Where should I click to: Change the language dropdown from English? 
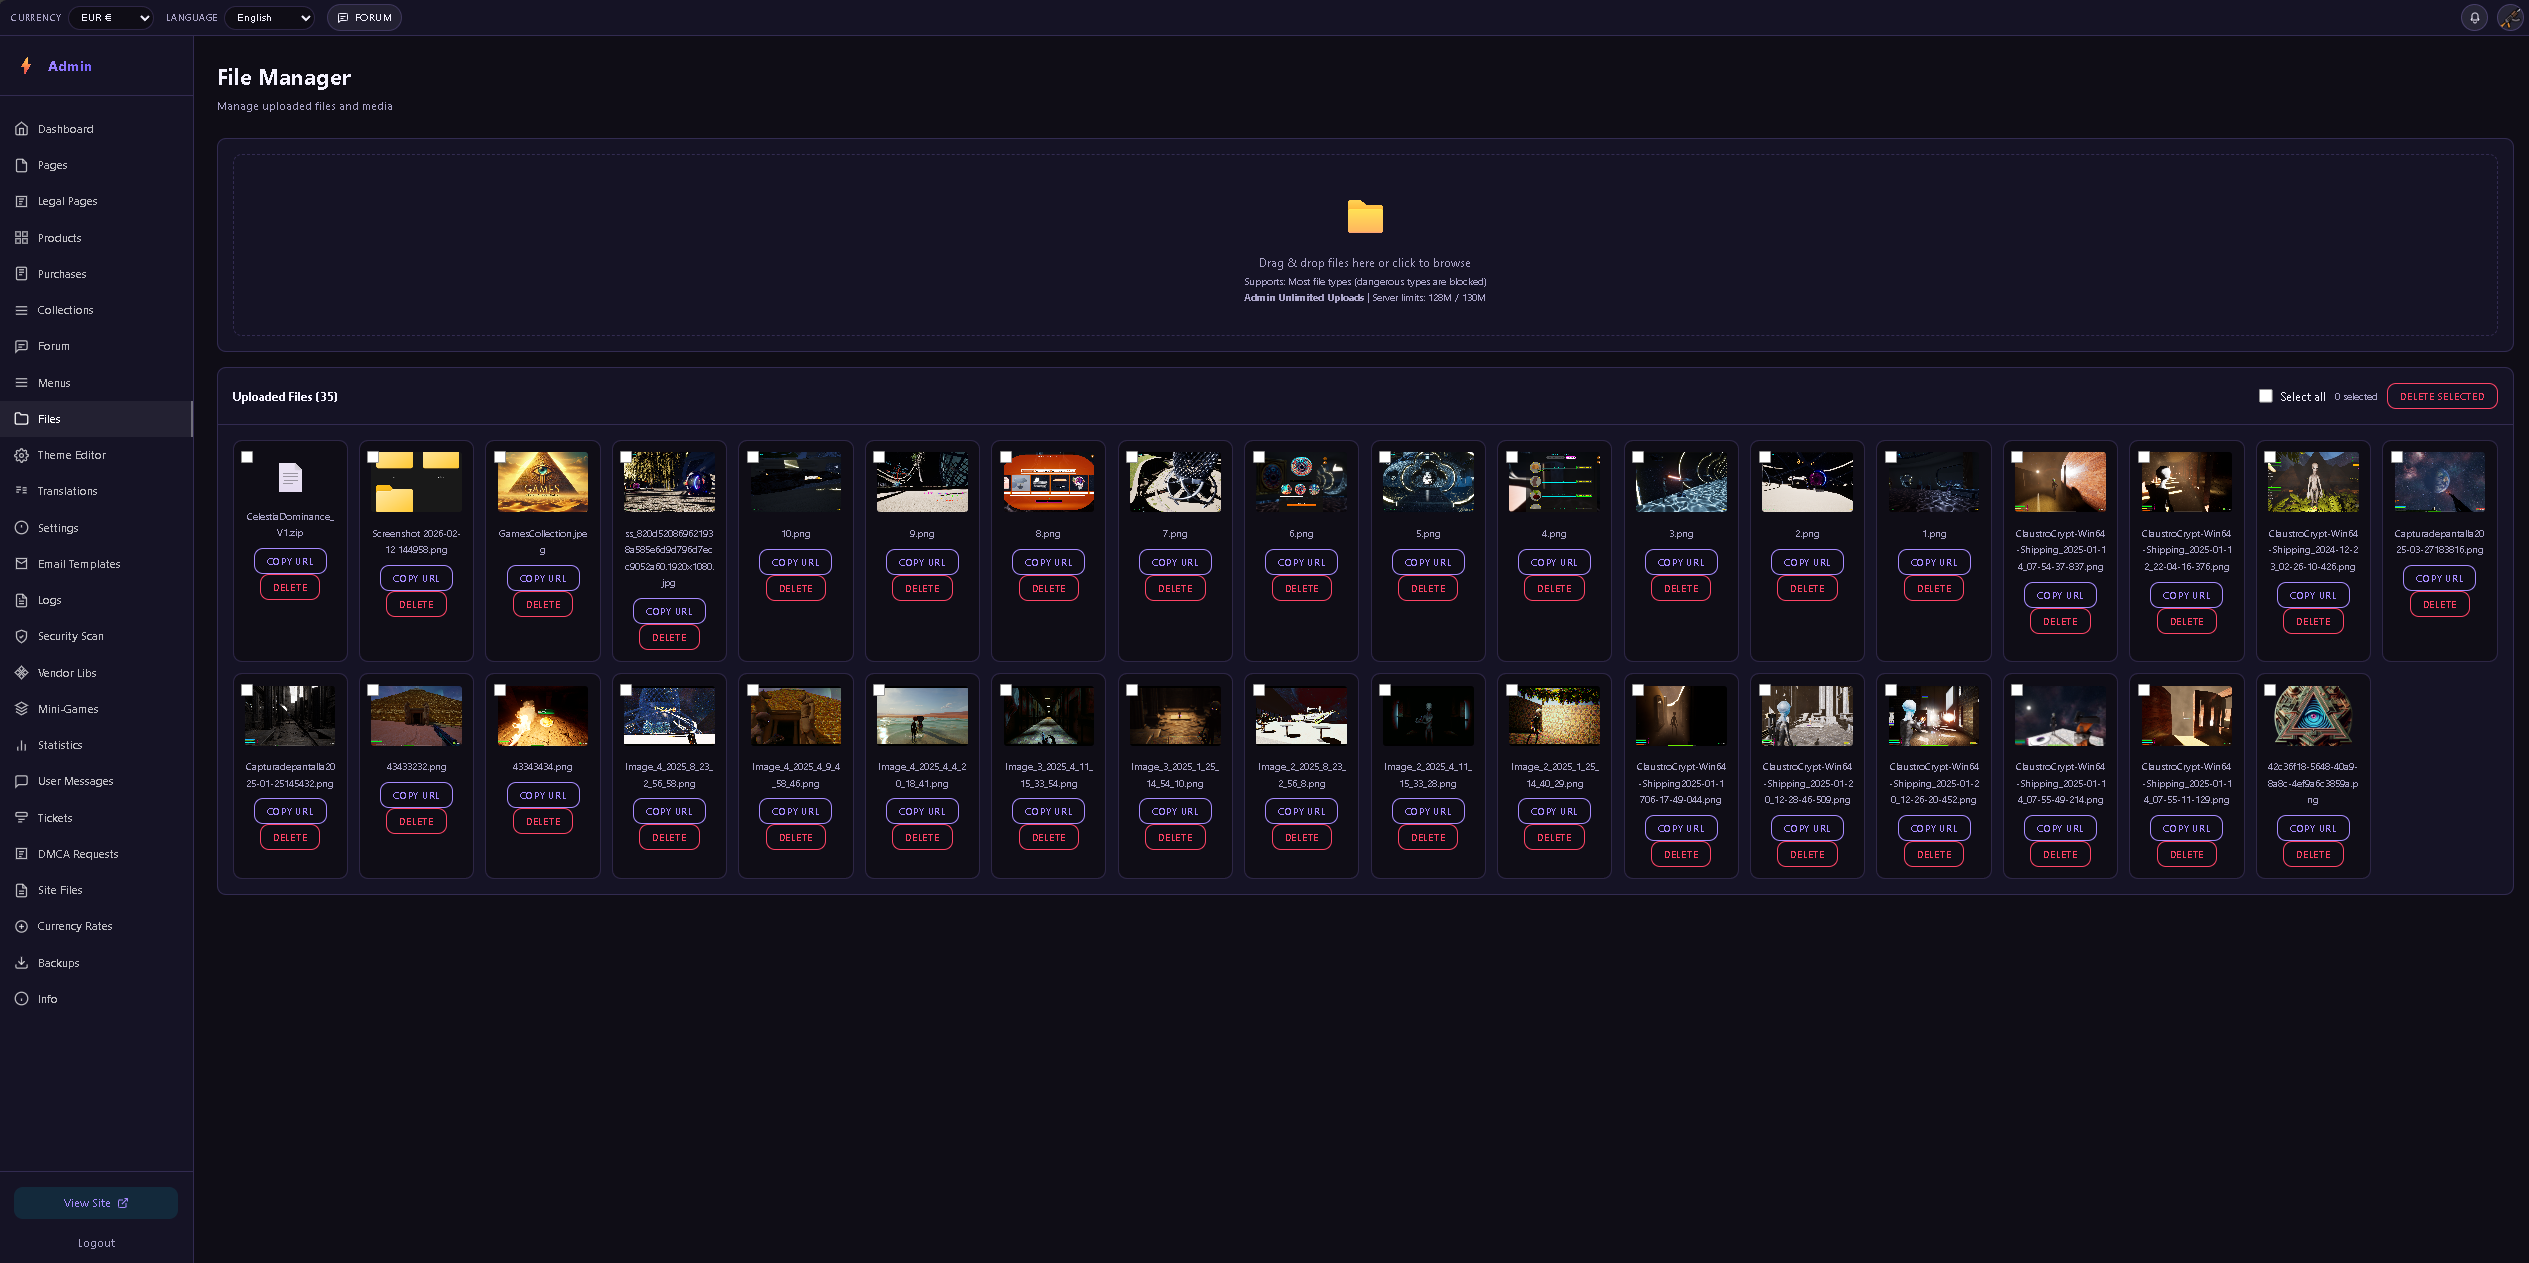(269, 17)
